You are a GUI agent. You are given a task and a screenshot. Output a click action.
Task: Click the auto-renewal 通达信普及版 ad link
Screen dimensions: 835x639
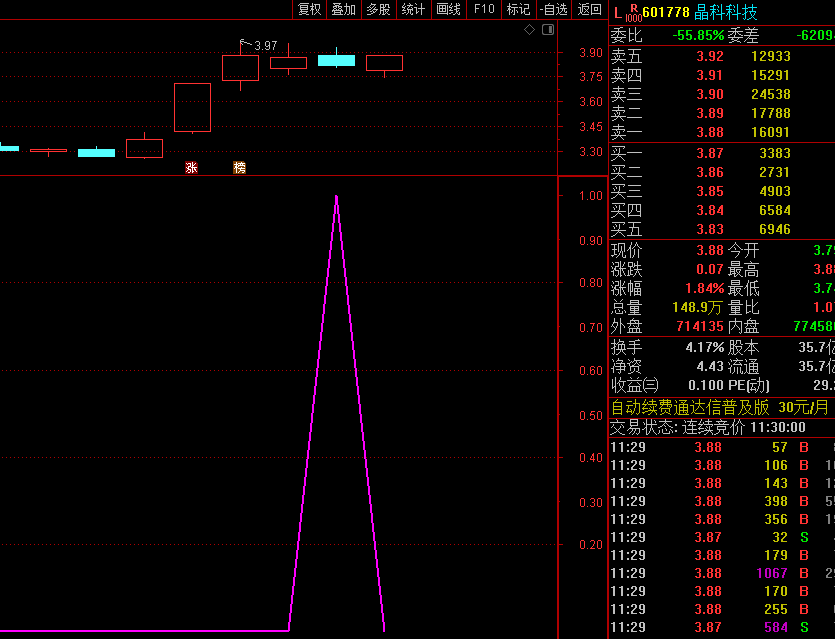[x=690, y=407]
